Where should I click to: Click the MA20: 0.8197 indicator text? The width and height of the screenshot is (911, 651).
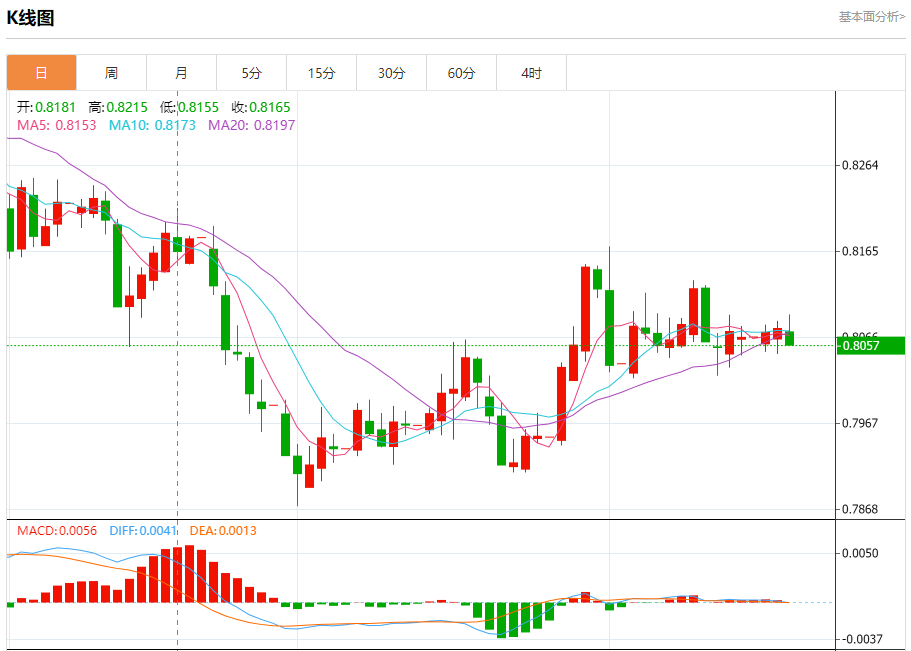(252, 125)
